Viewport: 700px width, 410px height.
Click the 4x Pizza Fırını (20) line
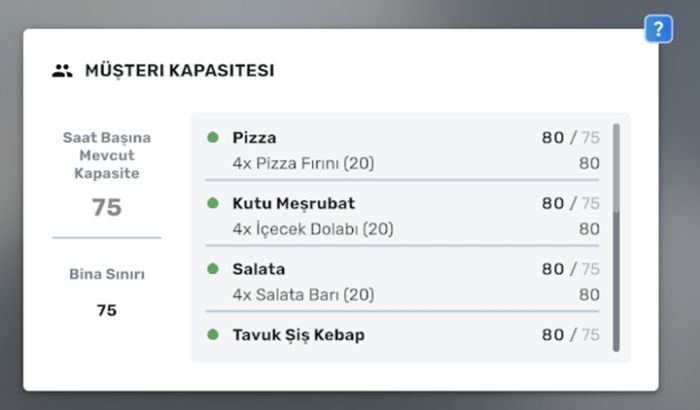tap(303, 163)
